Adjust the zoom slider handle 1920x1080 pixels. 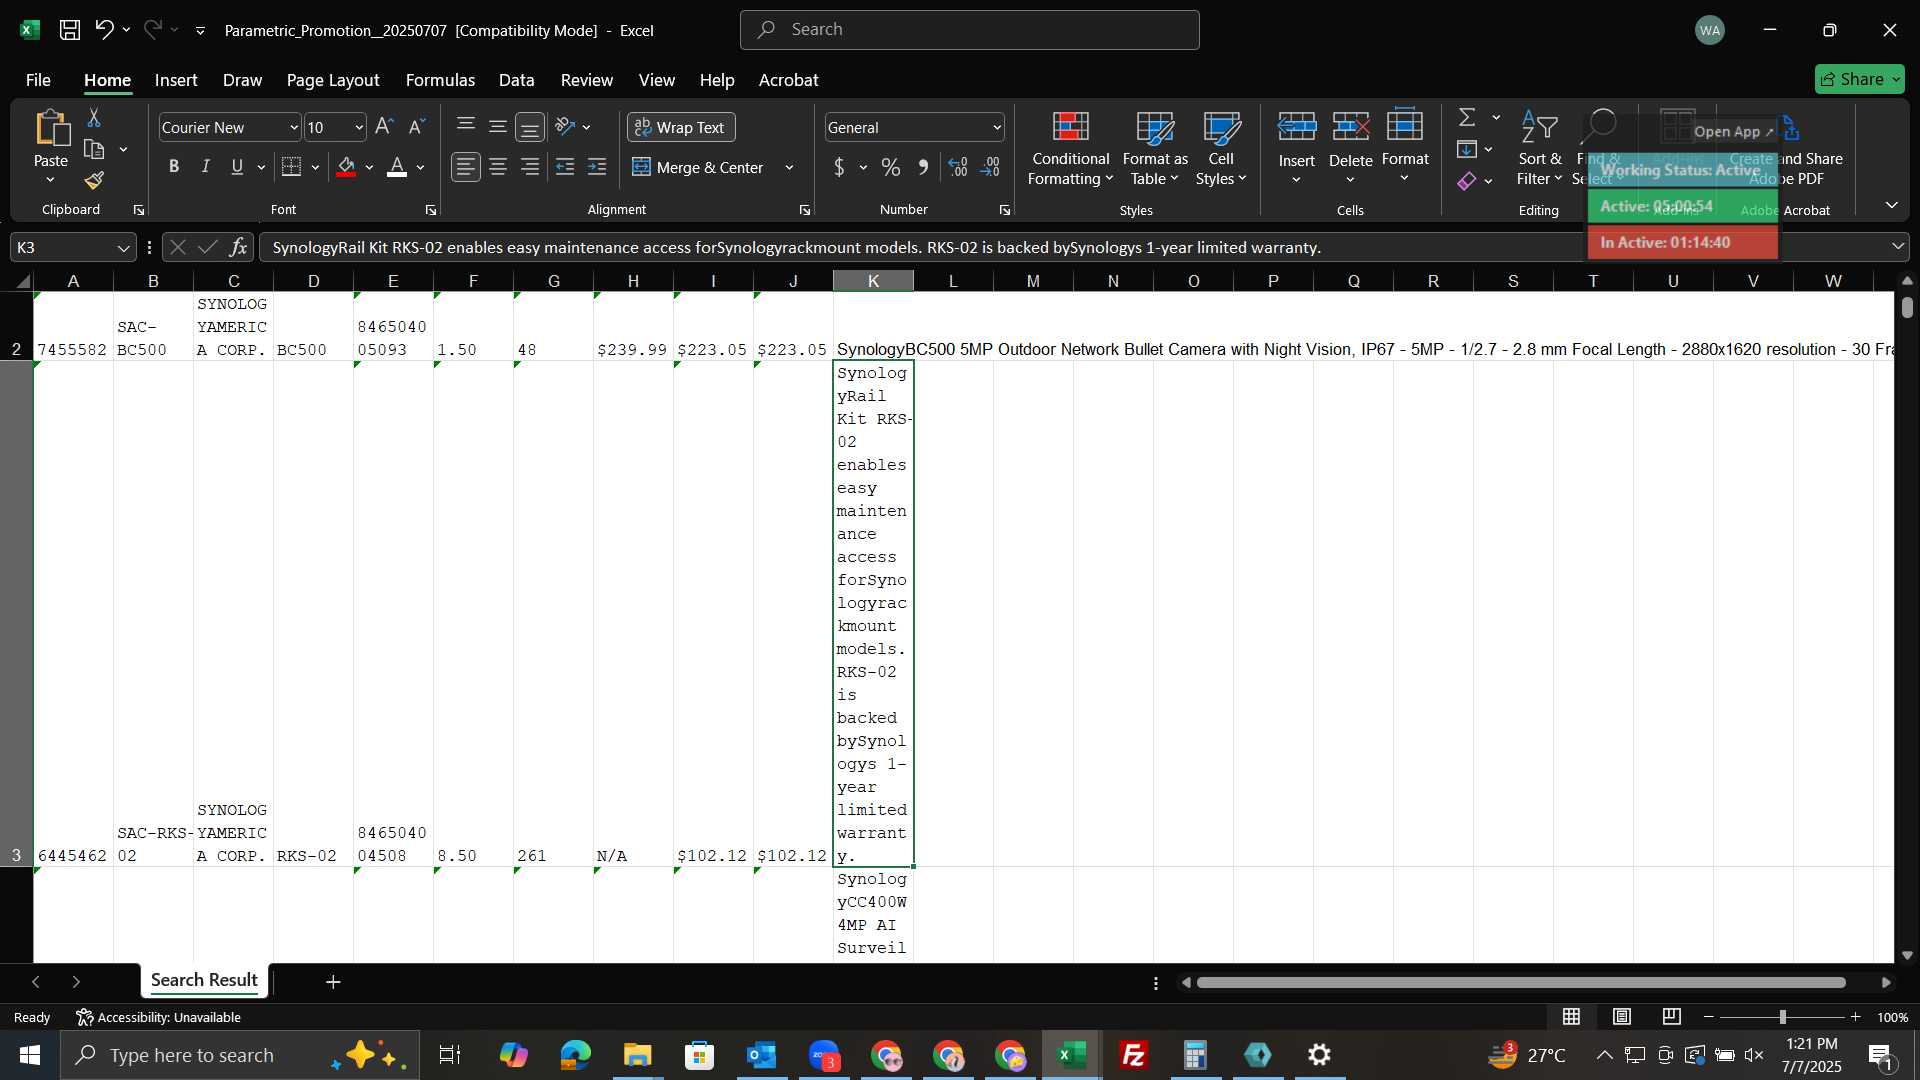1782,1017
